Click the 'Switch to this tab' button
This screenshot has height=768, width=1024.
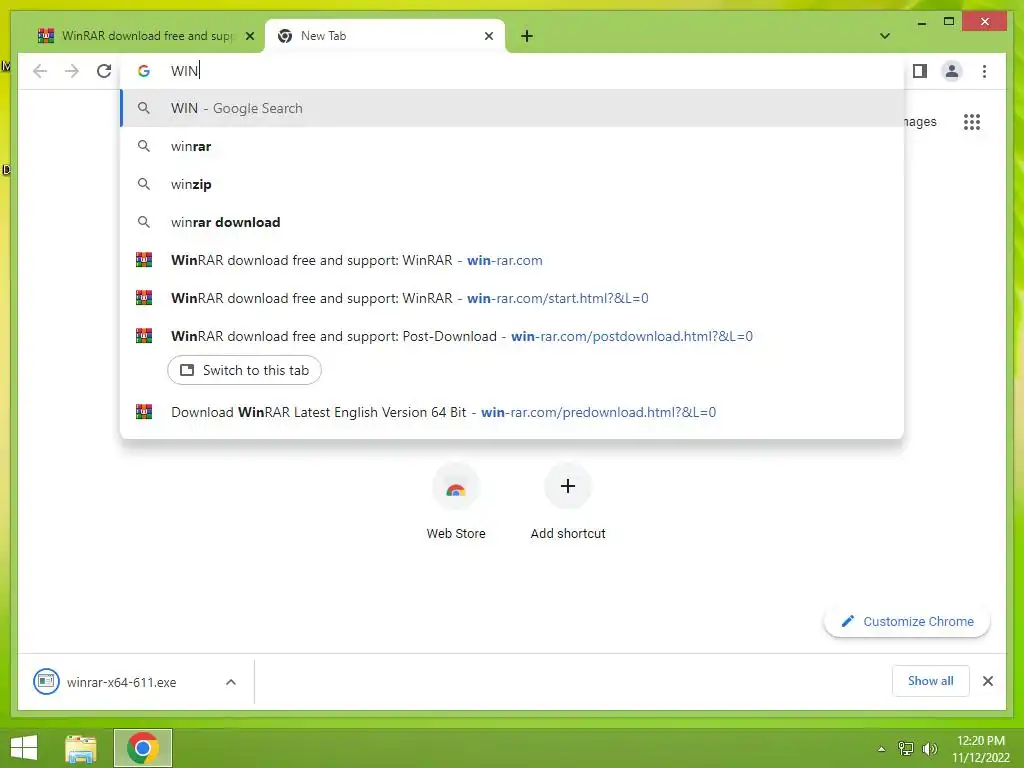coord(244,370)
